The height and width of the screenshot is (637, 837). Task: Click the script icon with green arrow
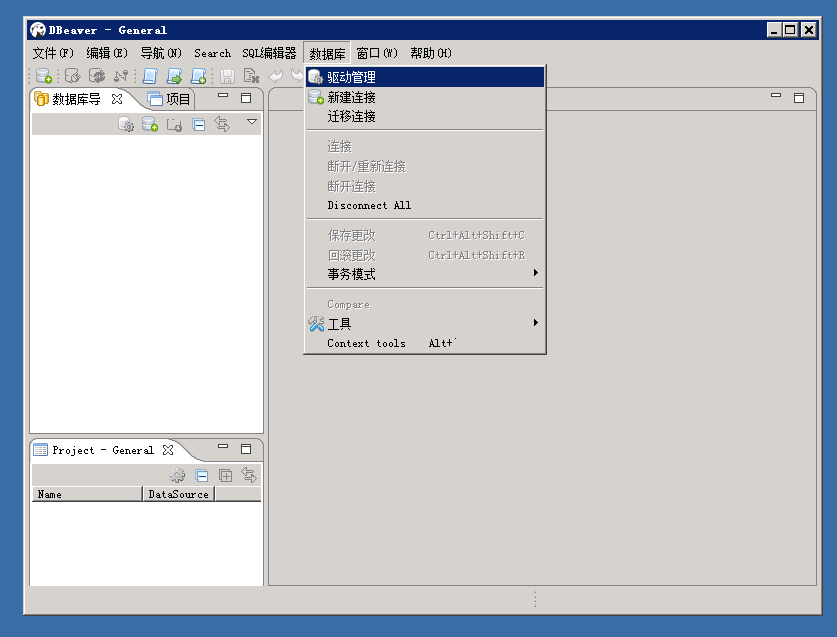pos(174,76)
